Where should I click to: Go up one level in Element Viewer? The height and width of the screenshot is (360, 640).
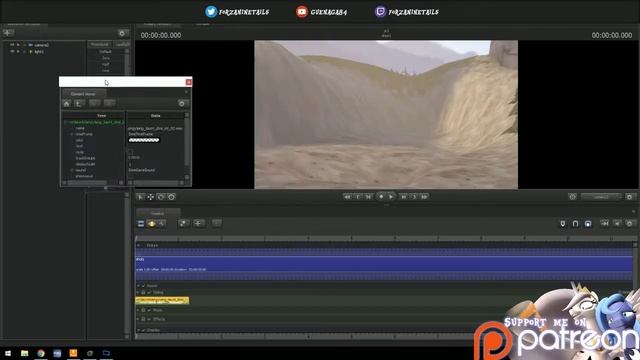pyautogui.click(x=79, y=104)
